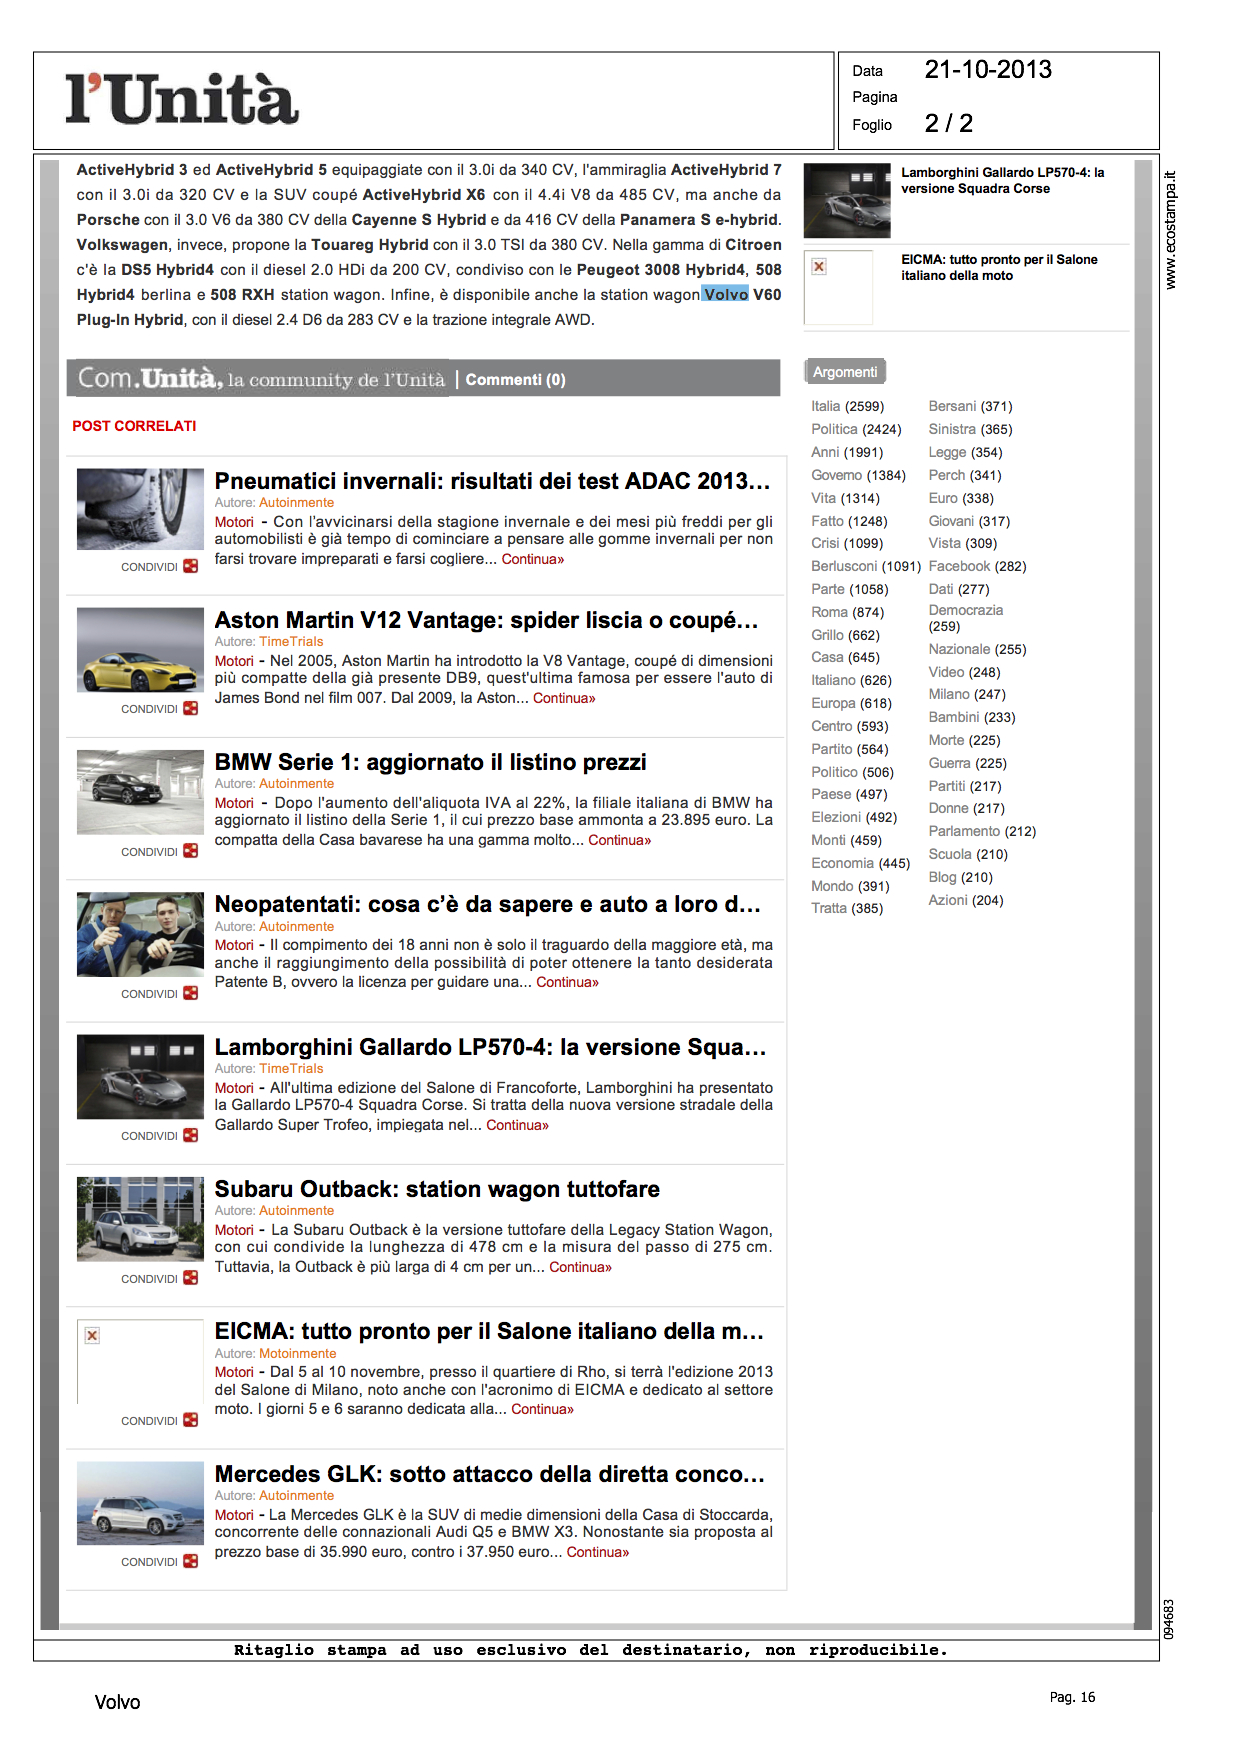This screenshot has height=1751, width=1248.
Task: Click the Italia (2599) topic link
Action: tap(847, 406)
